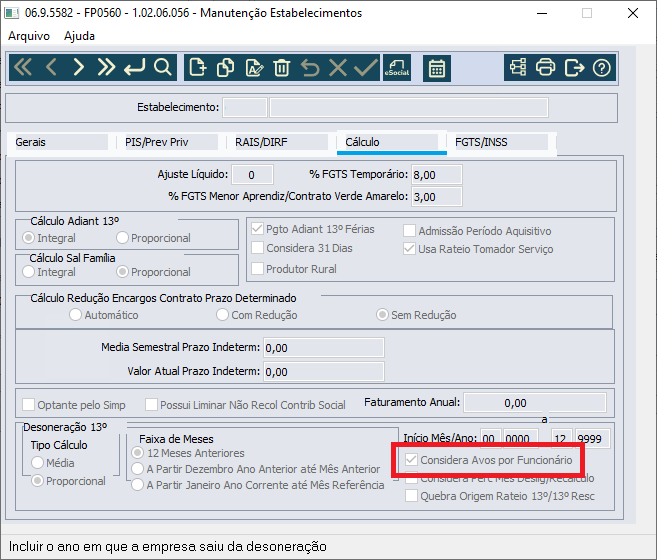Open the hierarchy structure icon
This screenshot has height=560, width=657.
tap(518, 67)
